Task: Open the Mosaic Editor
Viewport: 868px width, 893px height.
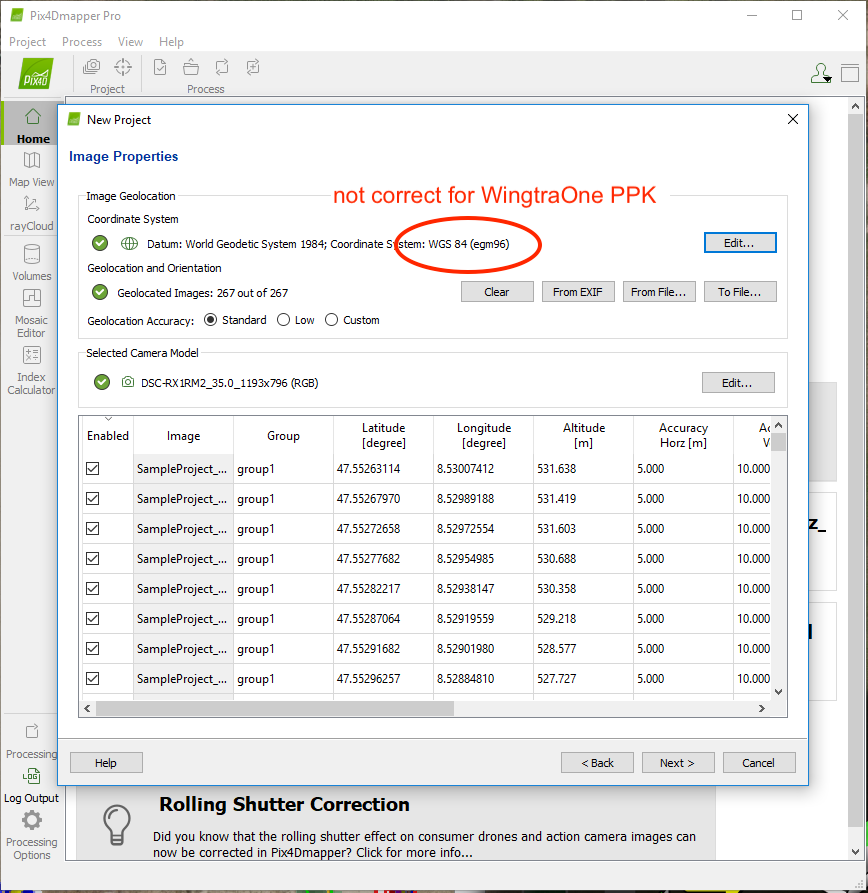Action: [x=31, y=312]
